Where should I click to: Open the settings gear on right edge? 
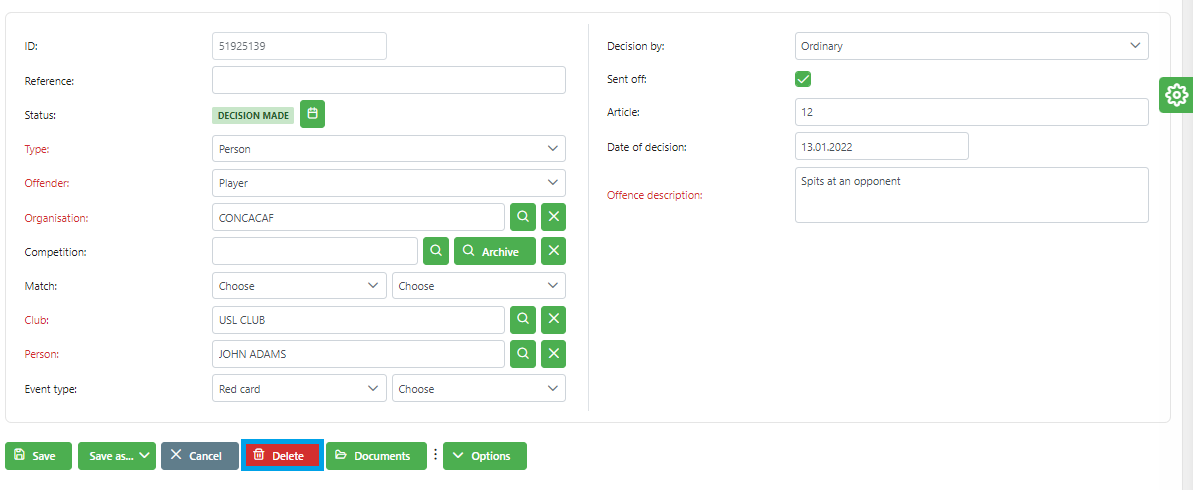[1176, 95]
